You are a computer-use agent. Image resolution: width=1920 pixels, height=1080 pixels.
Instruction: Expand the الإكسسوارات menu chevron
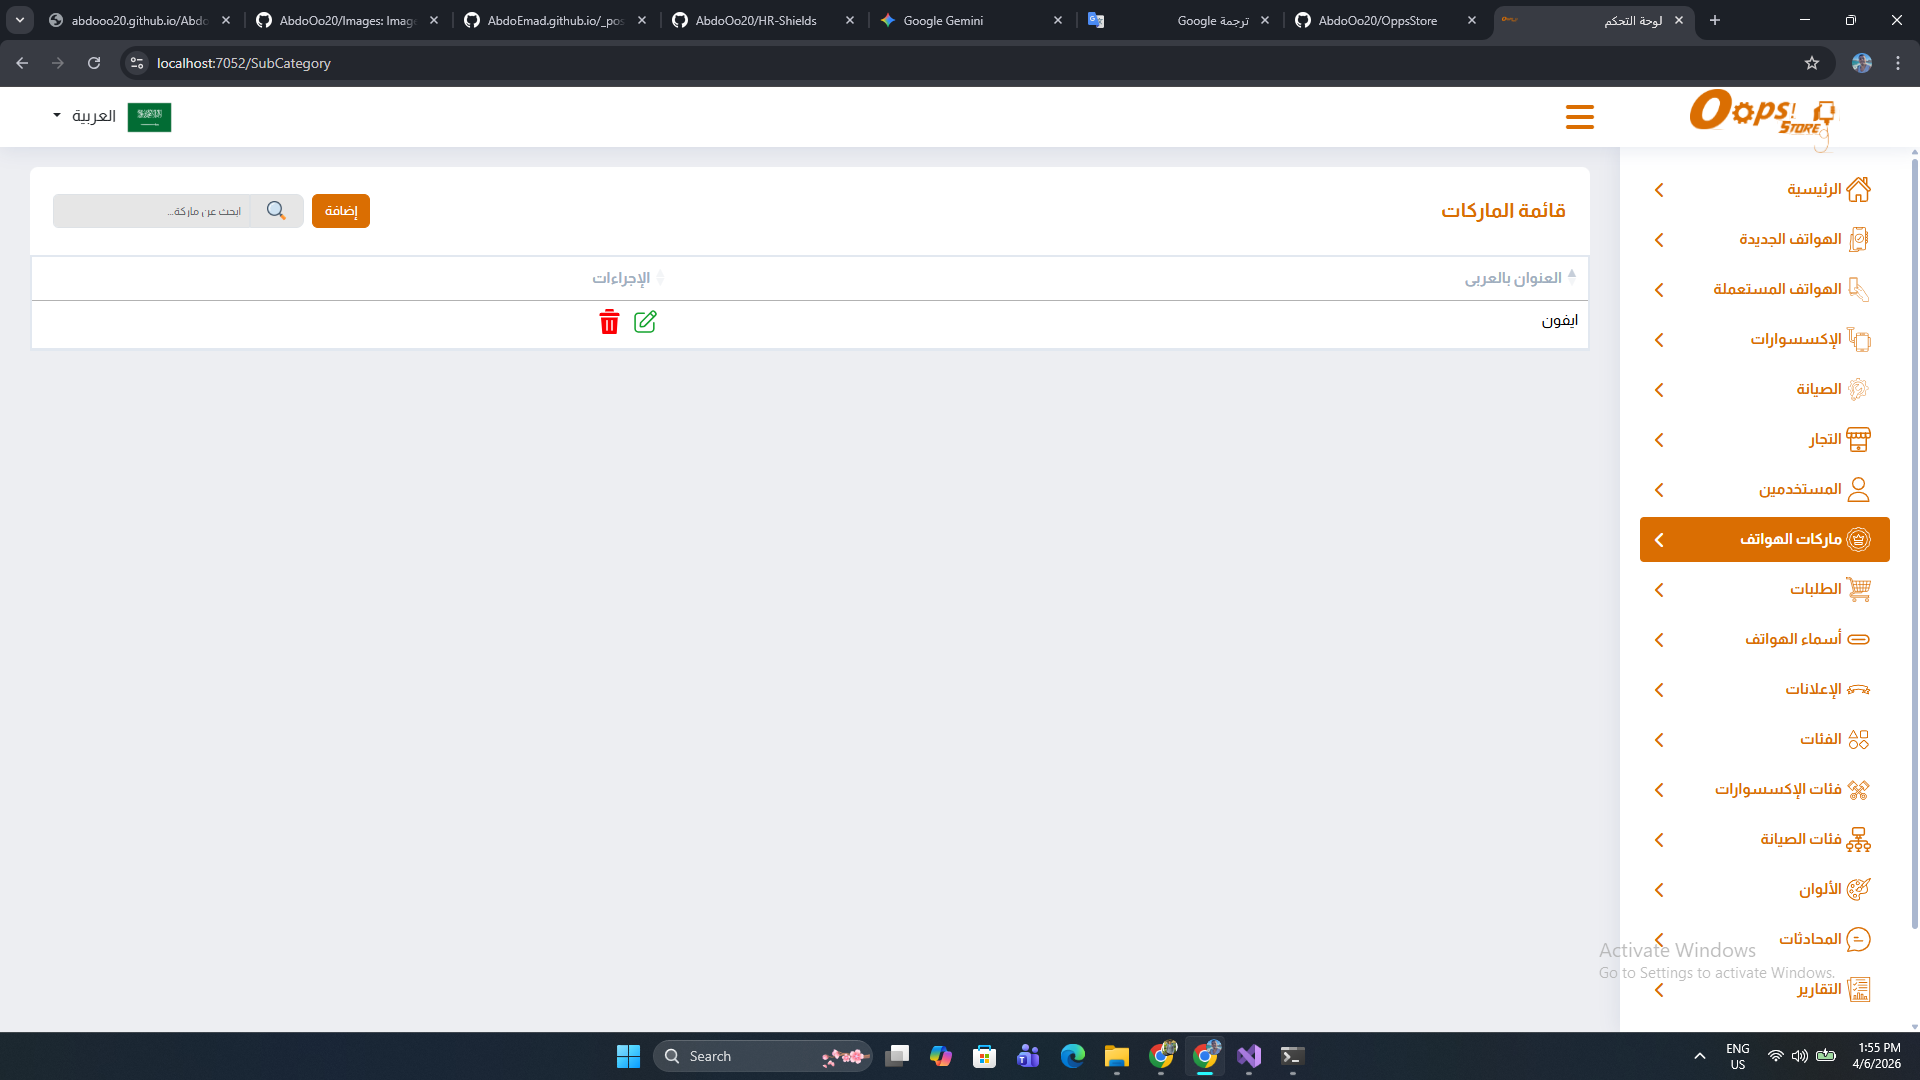coord(1659,340)
